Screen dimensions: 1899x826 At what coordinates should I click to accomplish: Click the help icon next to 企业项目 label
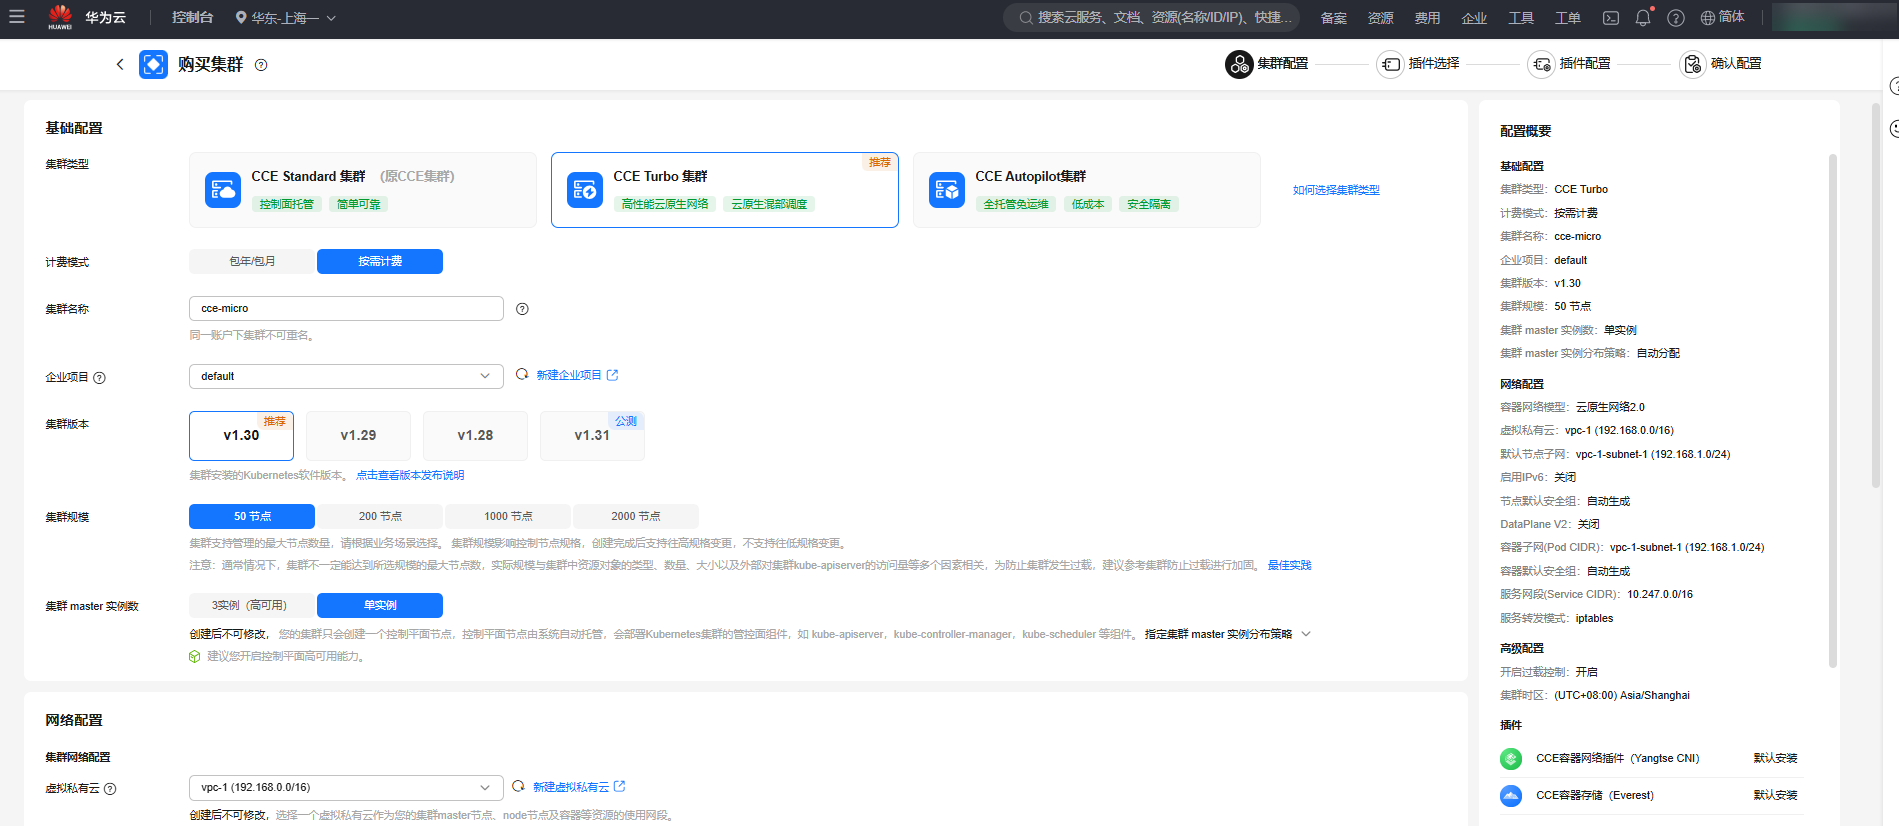pyautogui.click(x=99, y=378)
